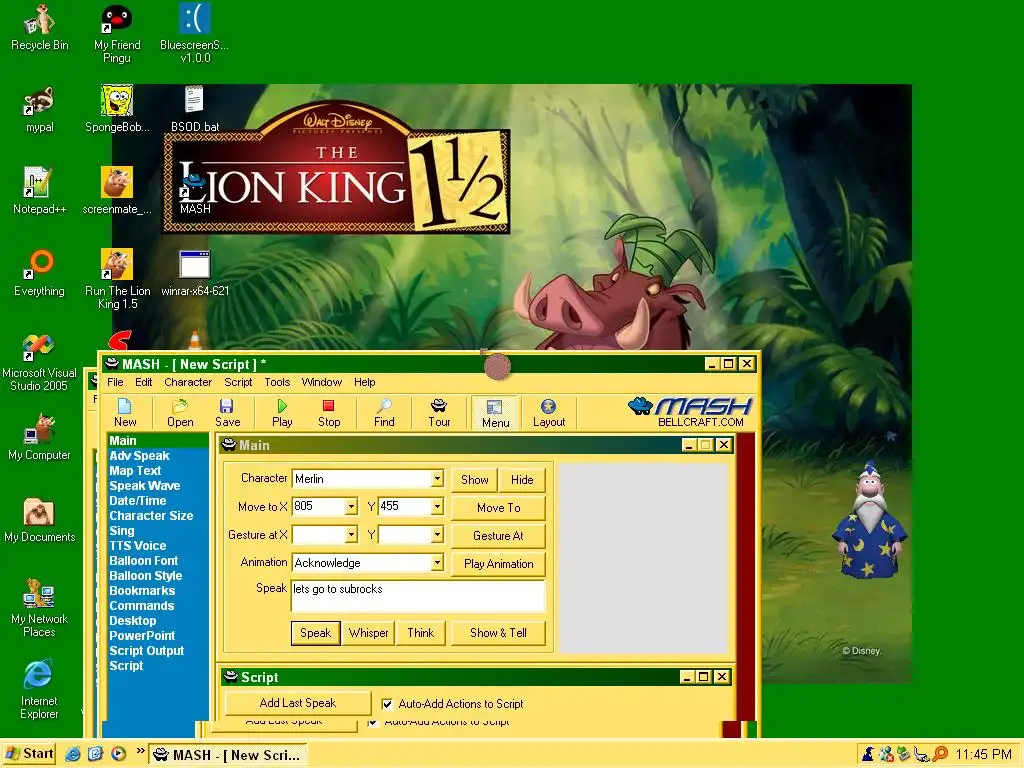Open the Tools menu
The image size is (1024, 768).
pos(277,382)
